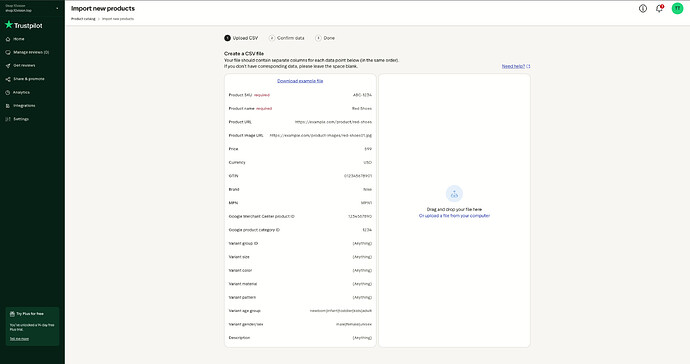
Task: Click the Price row label
Action: click(233, 149)
